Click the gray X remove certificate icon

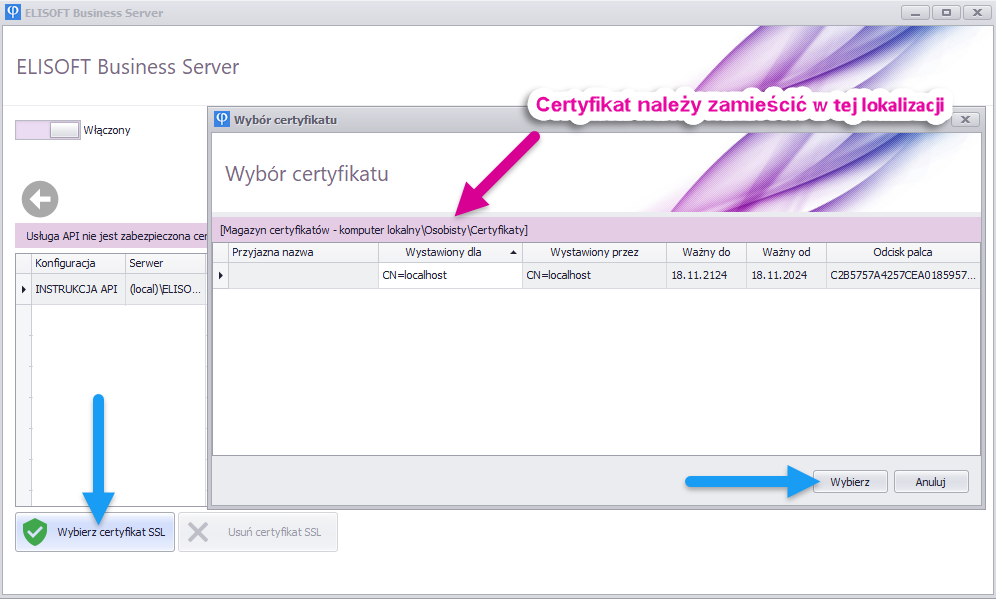tap(198, 532)
